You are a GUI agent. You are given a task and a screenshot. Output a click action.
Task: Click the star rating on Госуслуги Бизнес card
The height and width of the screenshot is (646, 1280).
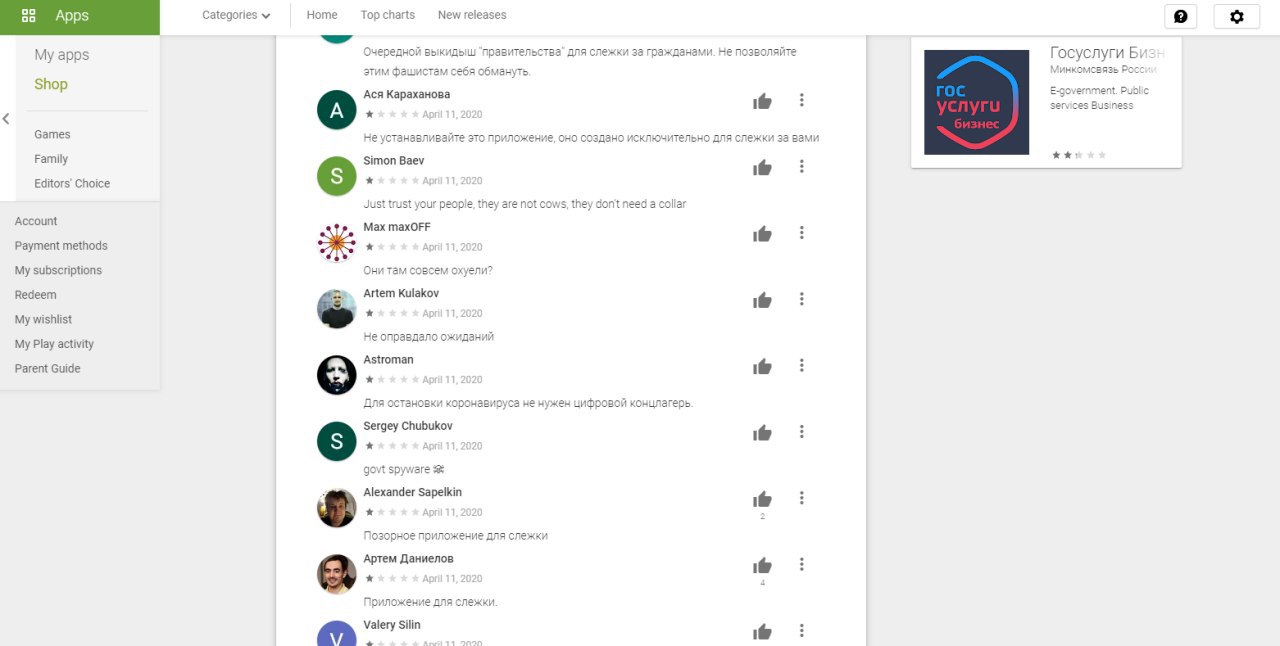tap(1079, 155)
